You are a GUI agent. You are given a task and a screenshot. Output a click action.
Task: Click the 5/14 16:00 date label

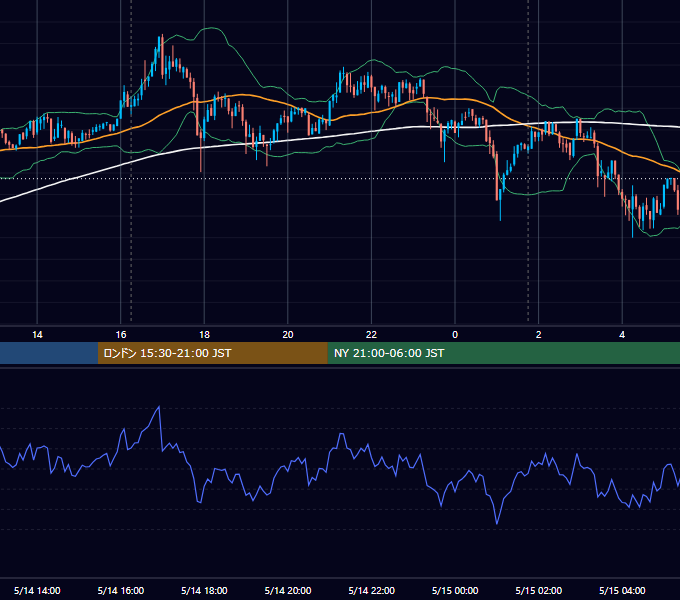coord(121,590)
